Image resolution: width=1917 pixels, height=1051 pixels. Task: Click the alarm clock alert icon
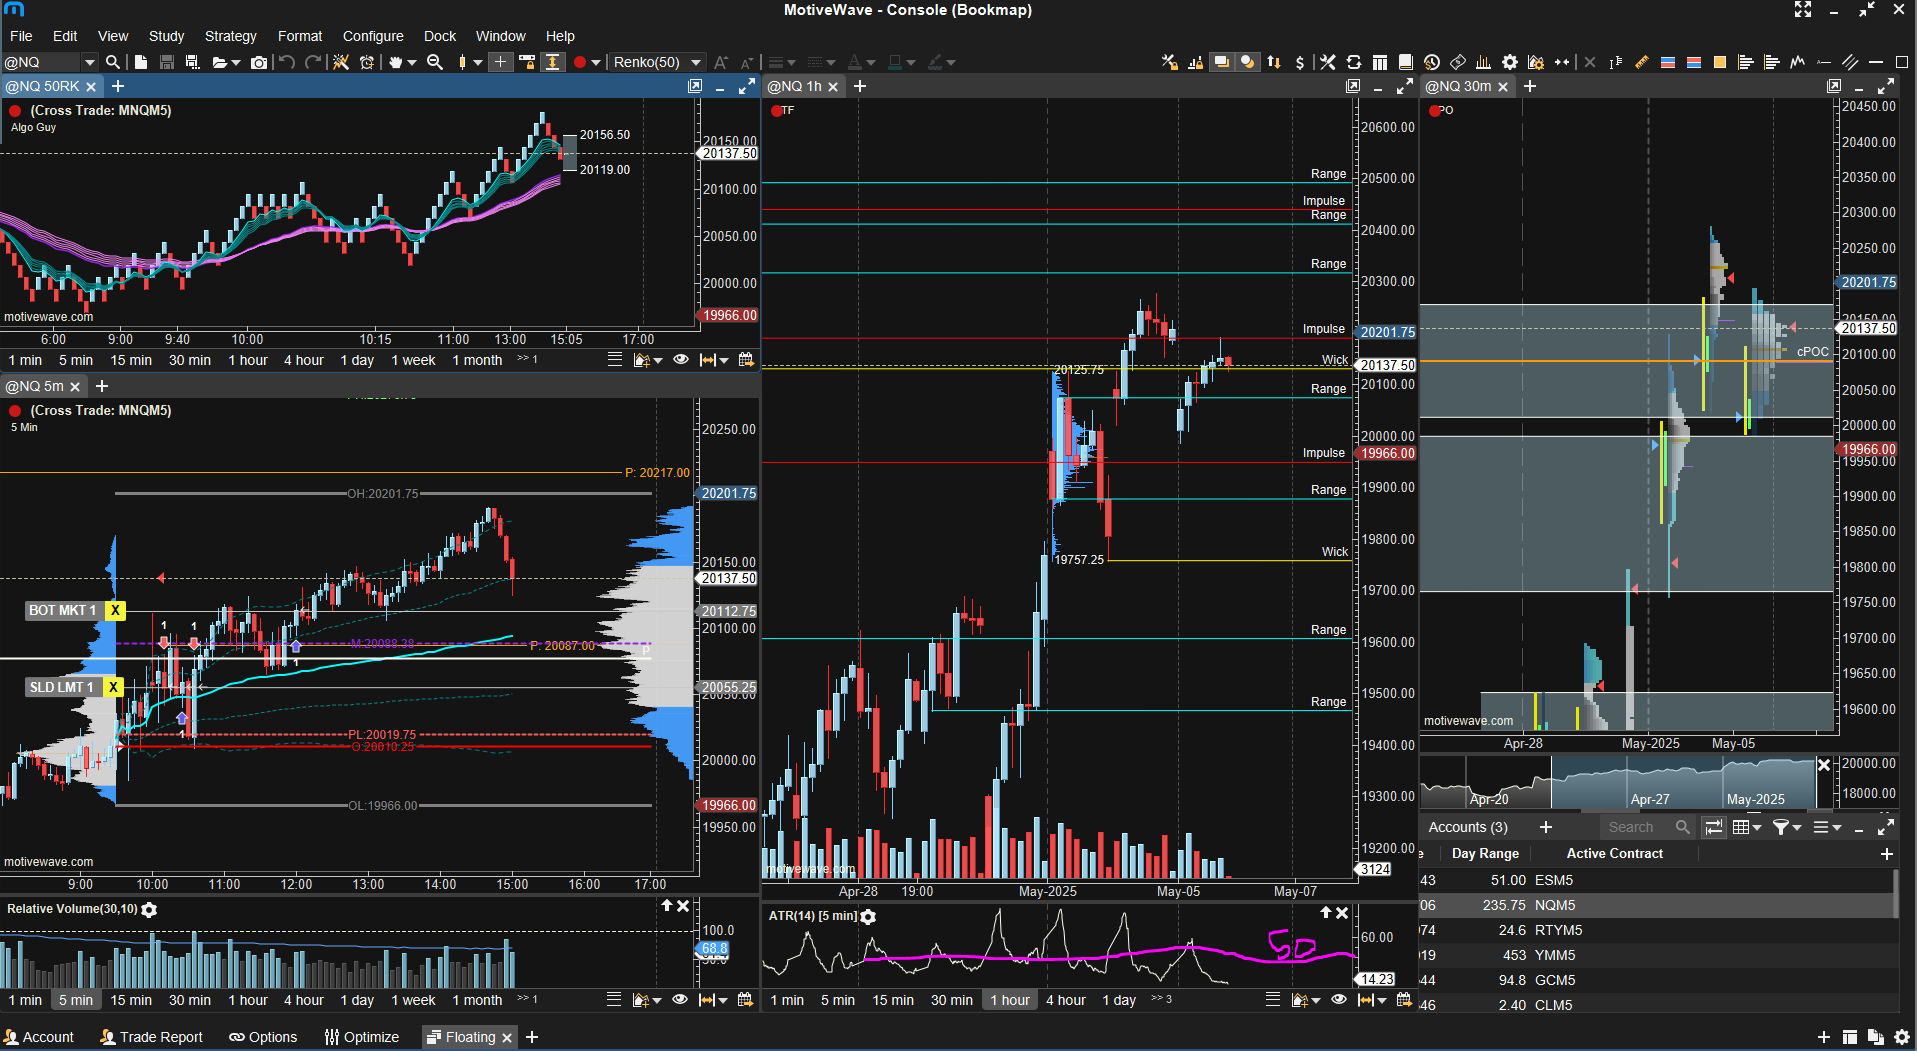click(x=367, y=62)
